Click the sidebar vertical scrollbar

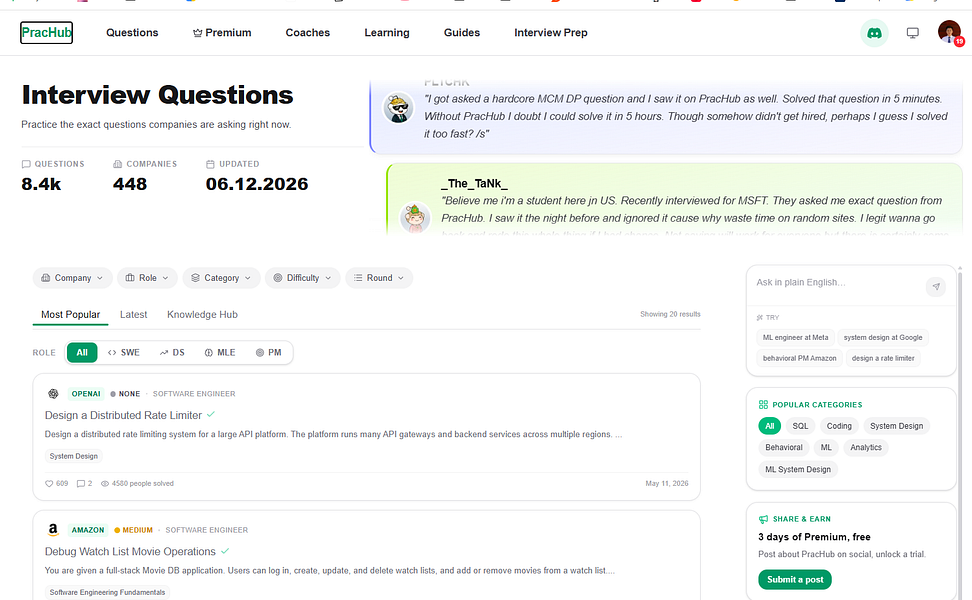pyautogui.click(x=960, y=434)
